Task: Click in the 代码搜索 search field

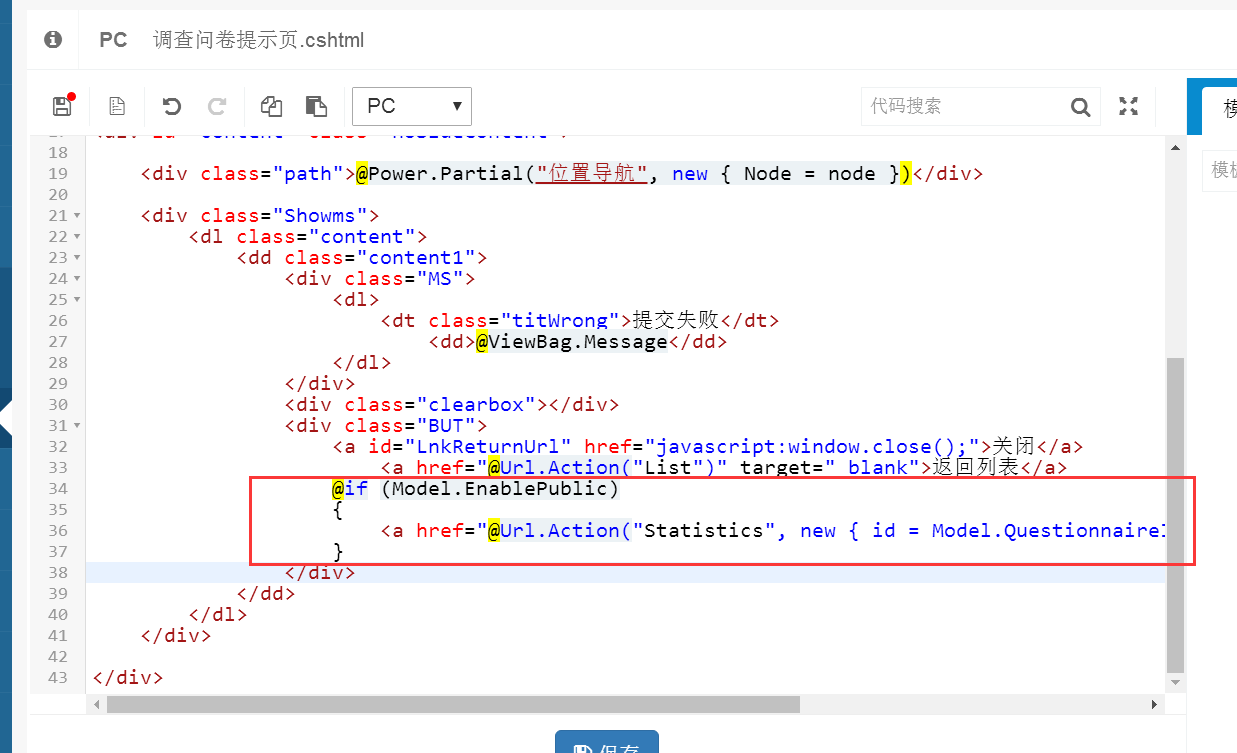Action: [x=960, y=106]
